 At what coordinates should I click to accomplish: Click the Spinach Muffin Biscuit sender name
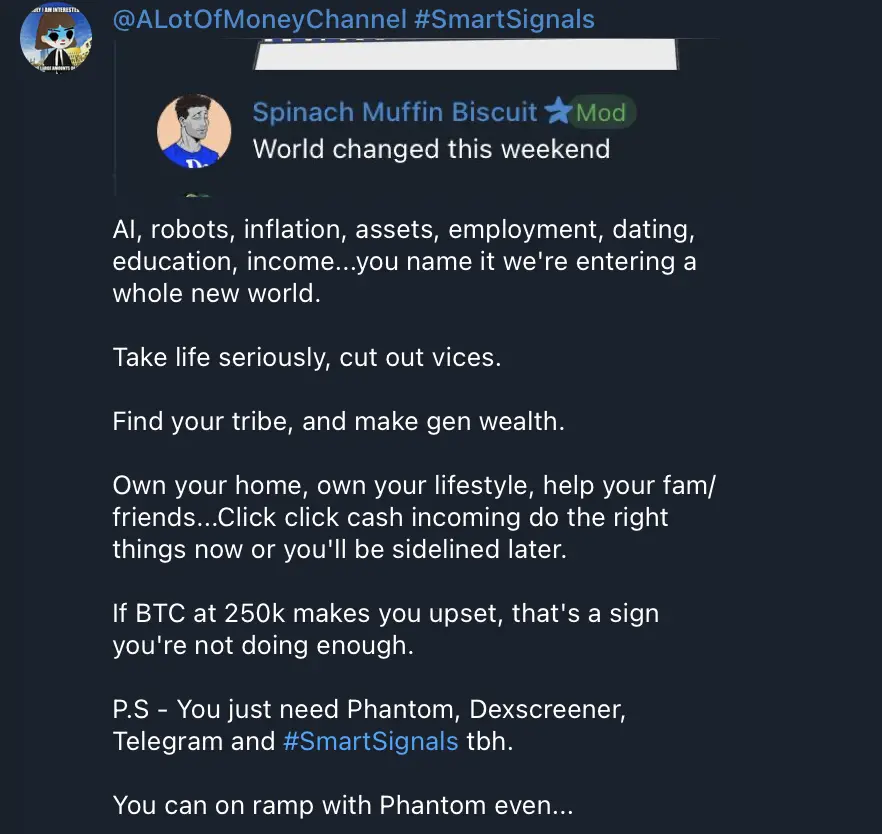395,112
